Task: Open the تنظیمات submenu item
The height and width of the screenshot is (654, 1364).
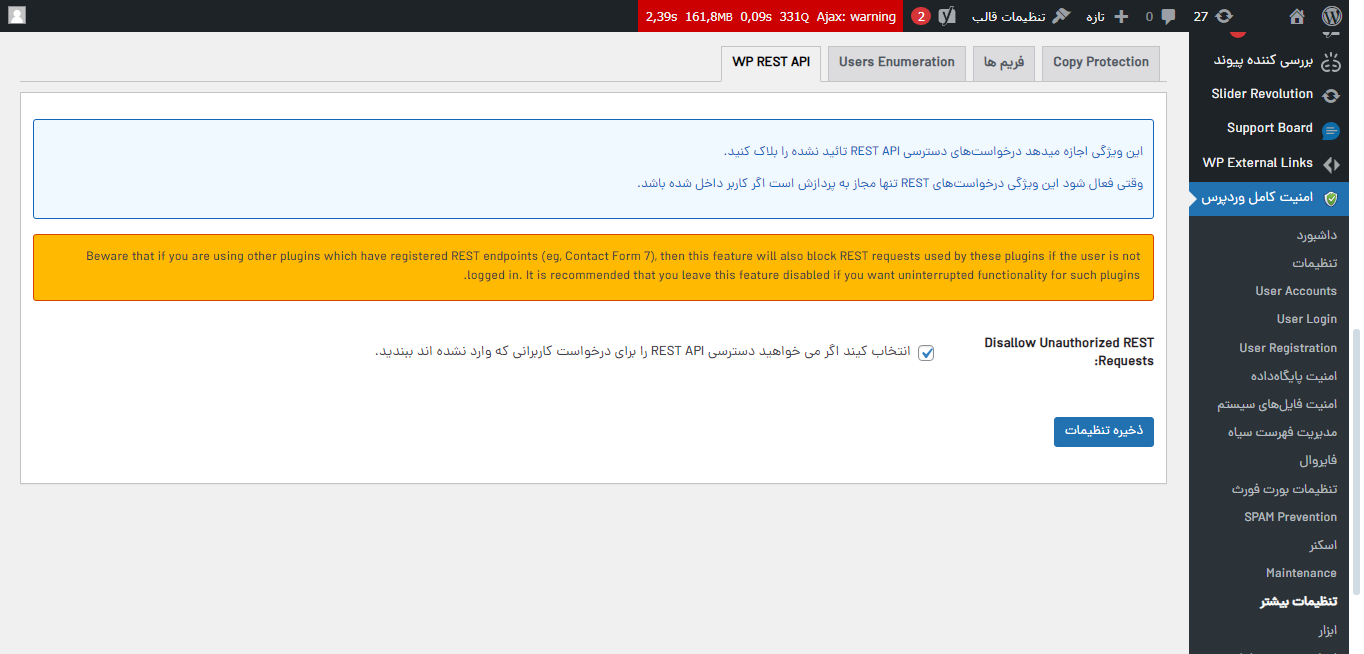Action: pyautogui.click(x=1314, y=263)
